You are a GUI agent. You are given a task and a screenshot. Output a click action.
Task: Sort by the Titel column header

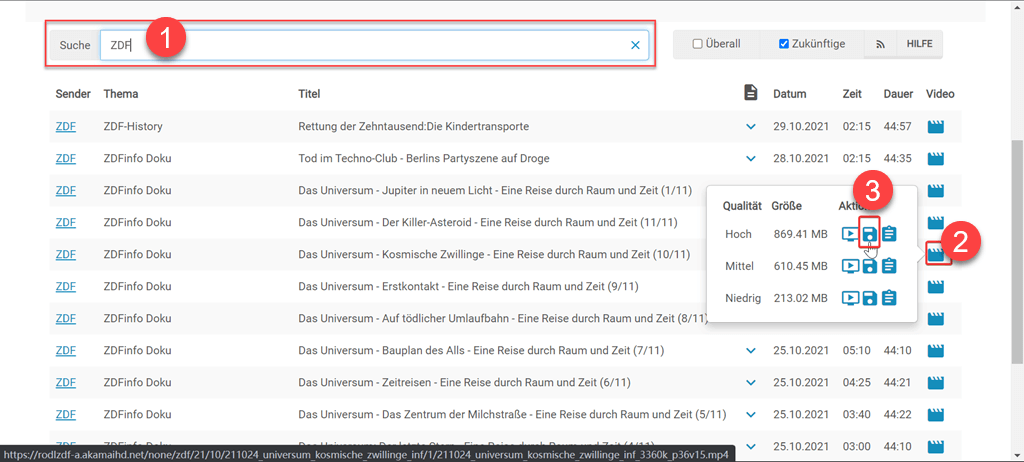(309, 94)
